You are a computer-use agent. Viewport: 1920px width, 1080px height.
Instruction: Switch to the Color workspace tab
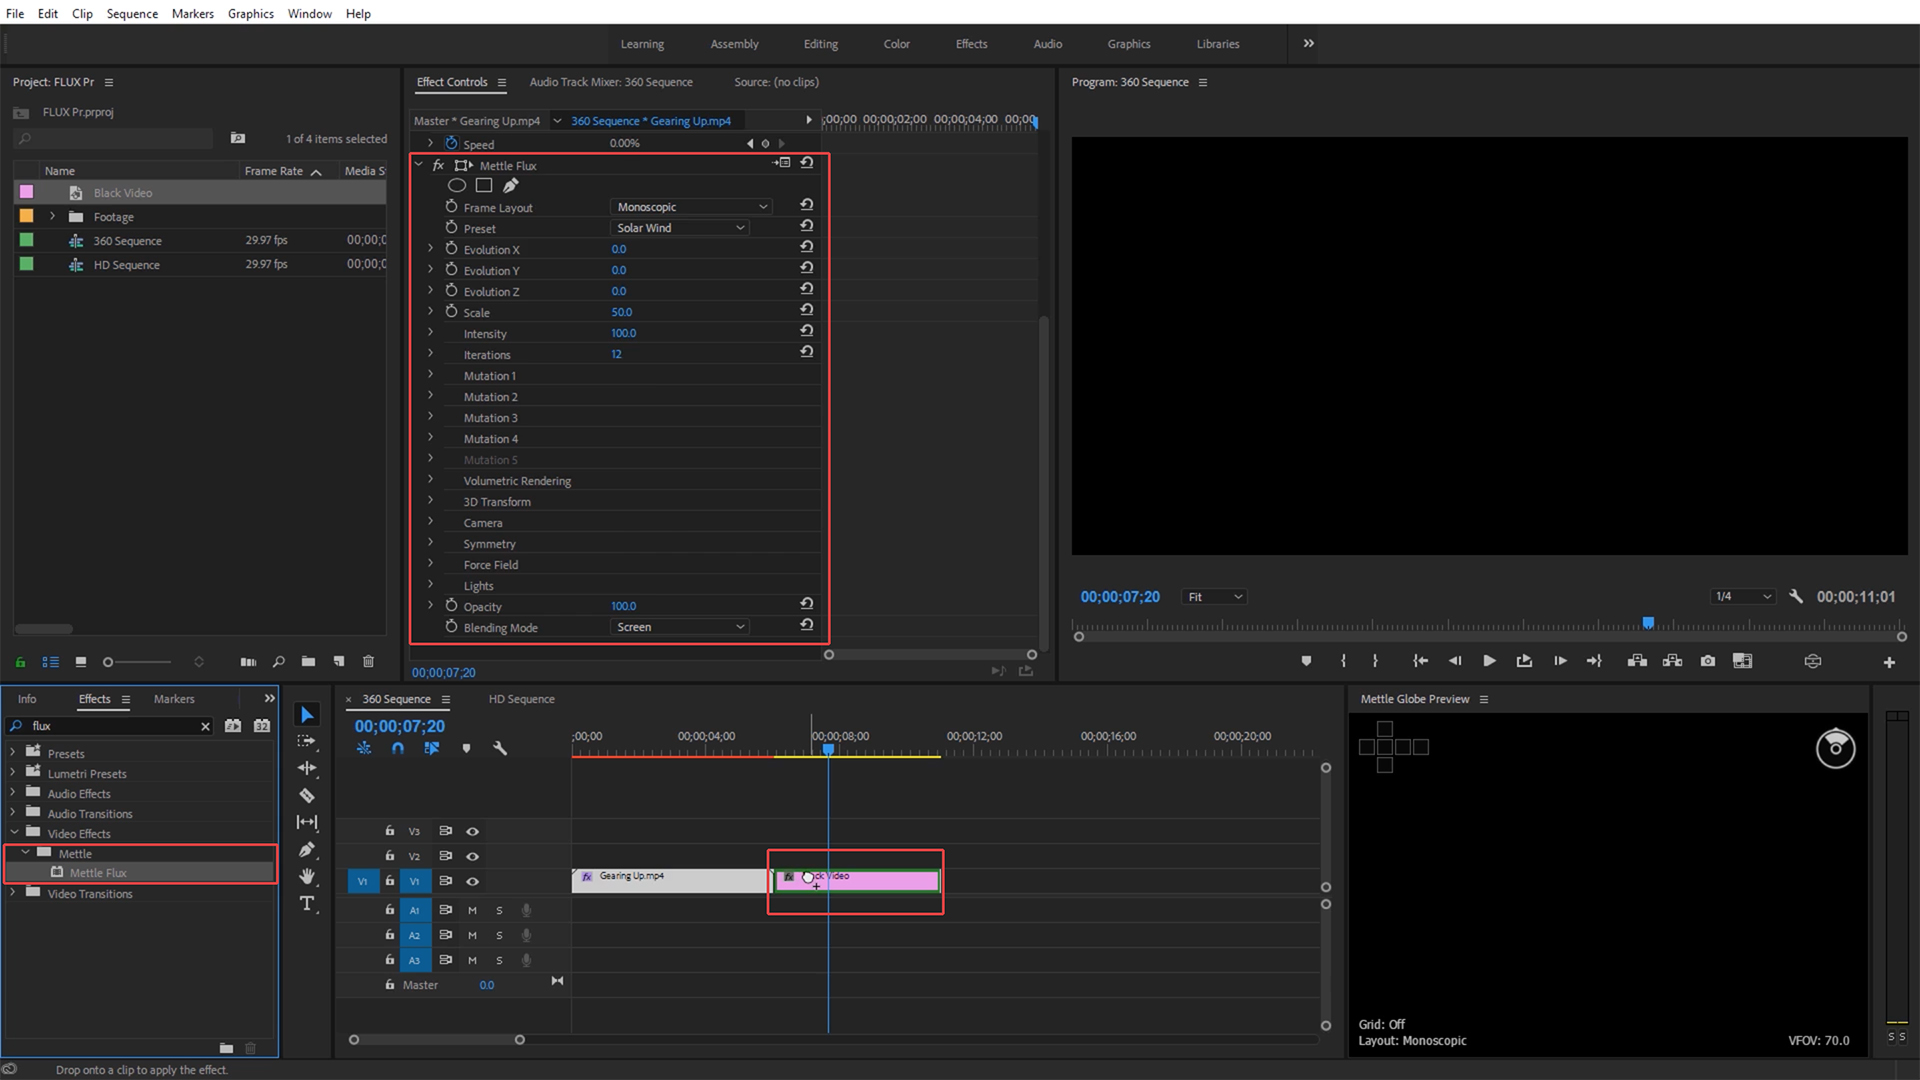click(896, 44)
